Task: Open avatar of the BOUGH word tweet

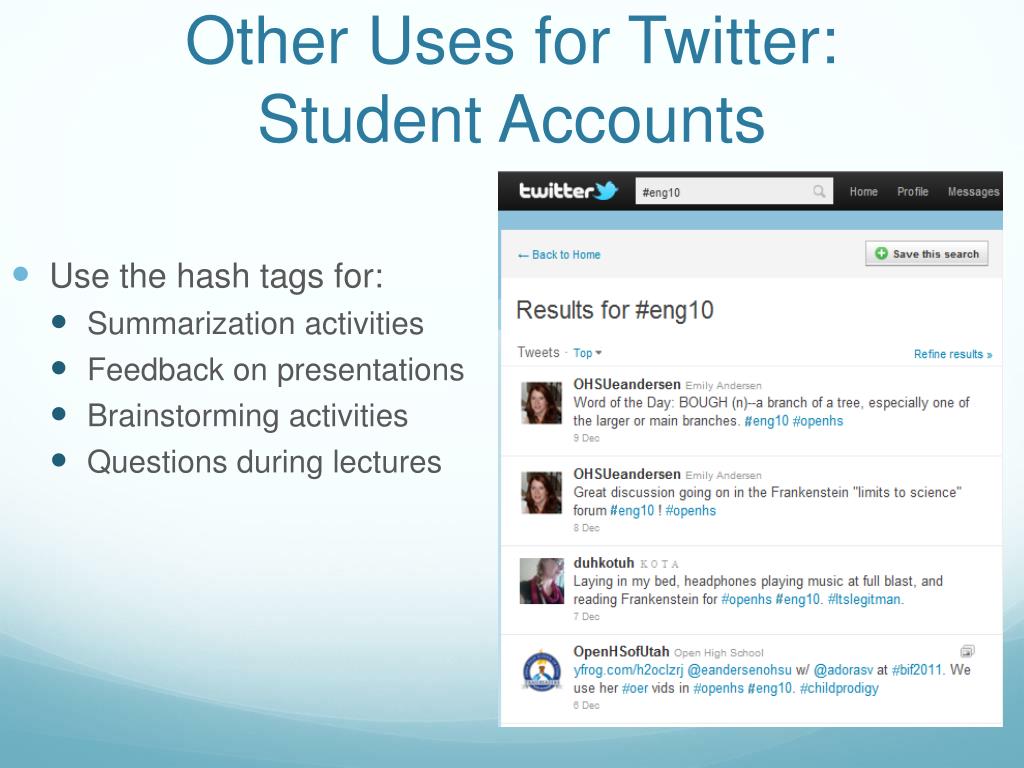Action: tap(541, 403)
